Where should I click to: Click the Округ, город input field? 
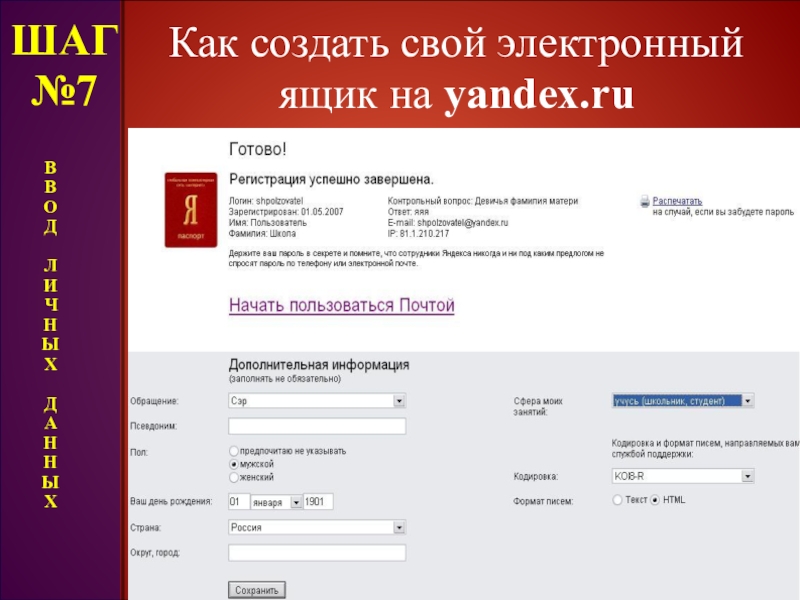(317, 553)
